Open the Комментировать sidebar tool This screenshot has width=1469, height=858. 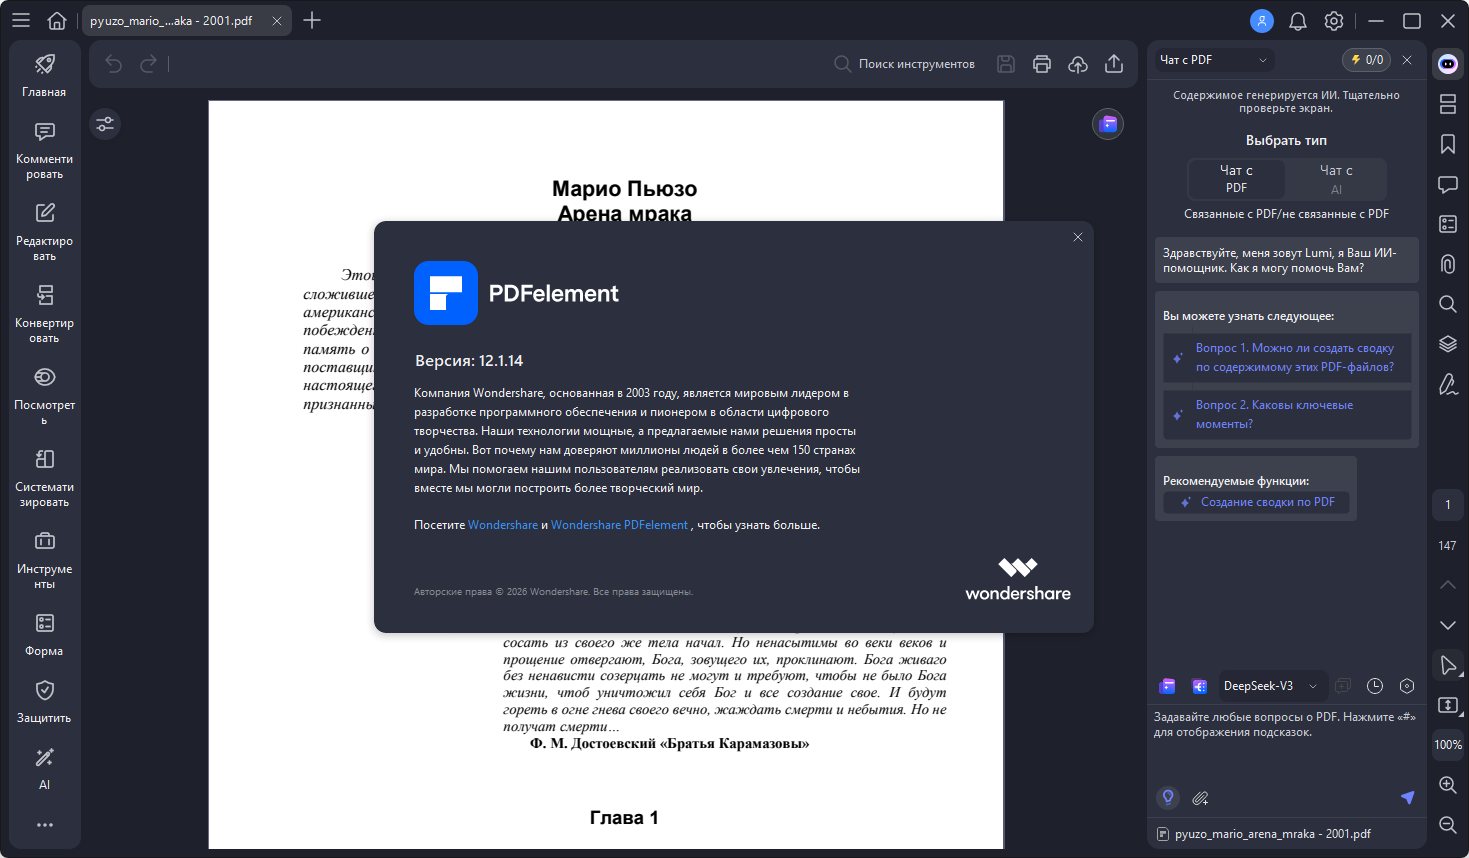click(x=44, y=150)
